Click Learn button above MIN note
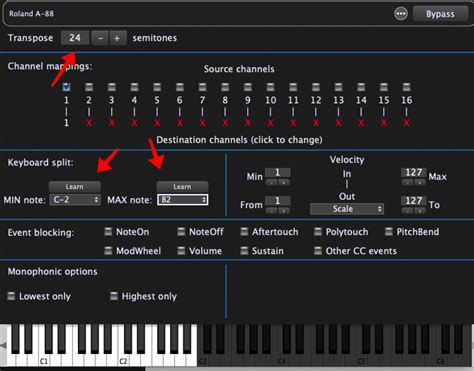This screenshot has width=474, height=371. point(74,187)
